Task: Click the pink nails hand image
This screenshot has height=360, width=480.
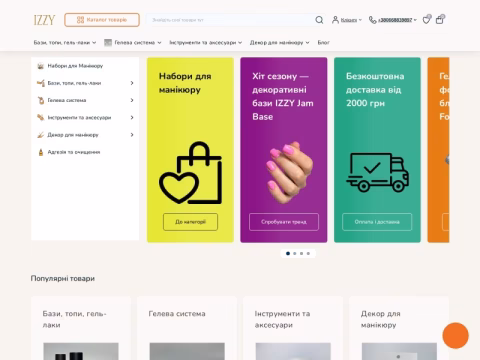Action: click(289, 172)
